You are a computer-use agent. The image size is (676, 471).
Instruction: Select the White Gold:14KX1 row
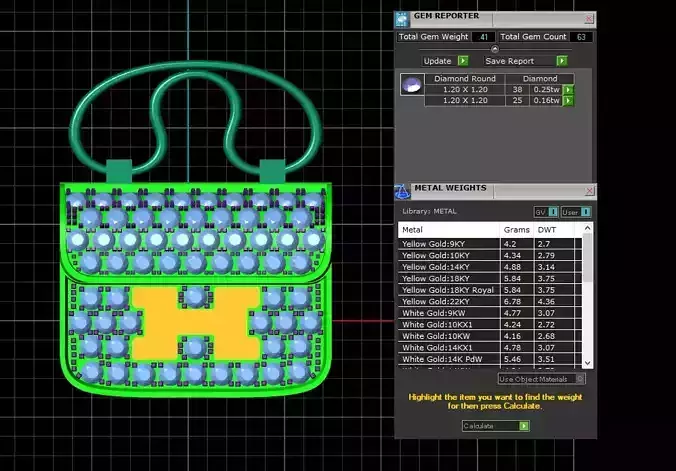490,348
